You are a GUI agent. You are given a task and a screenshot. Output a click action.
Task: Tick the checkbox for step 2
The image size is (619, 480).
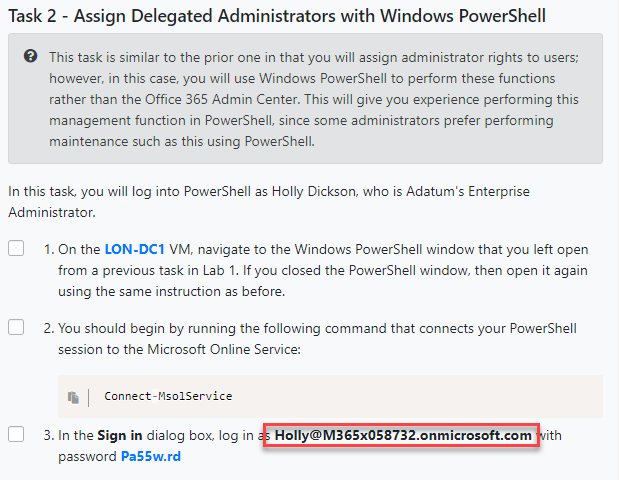point(16,328)
